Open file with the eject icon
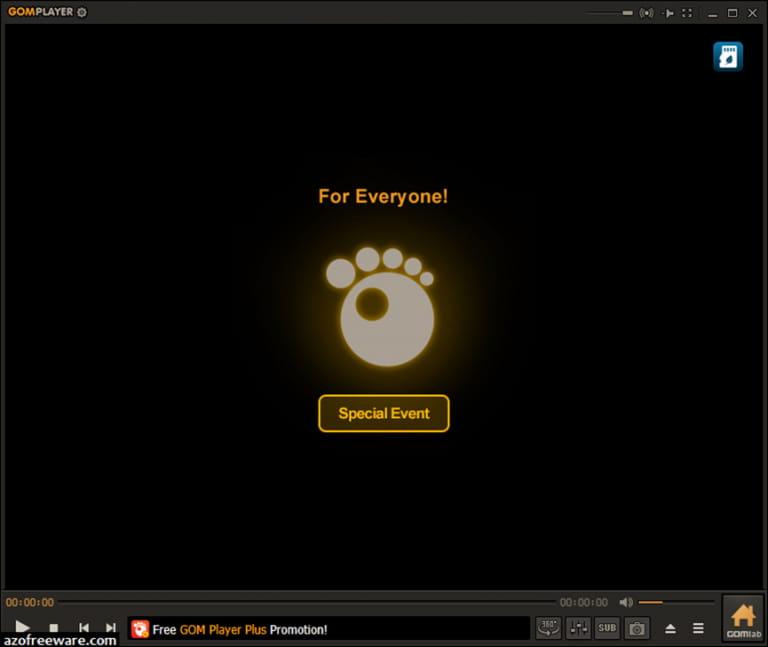Screen dimensions: 768x647 [x=671, y=628]
